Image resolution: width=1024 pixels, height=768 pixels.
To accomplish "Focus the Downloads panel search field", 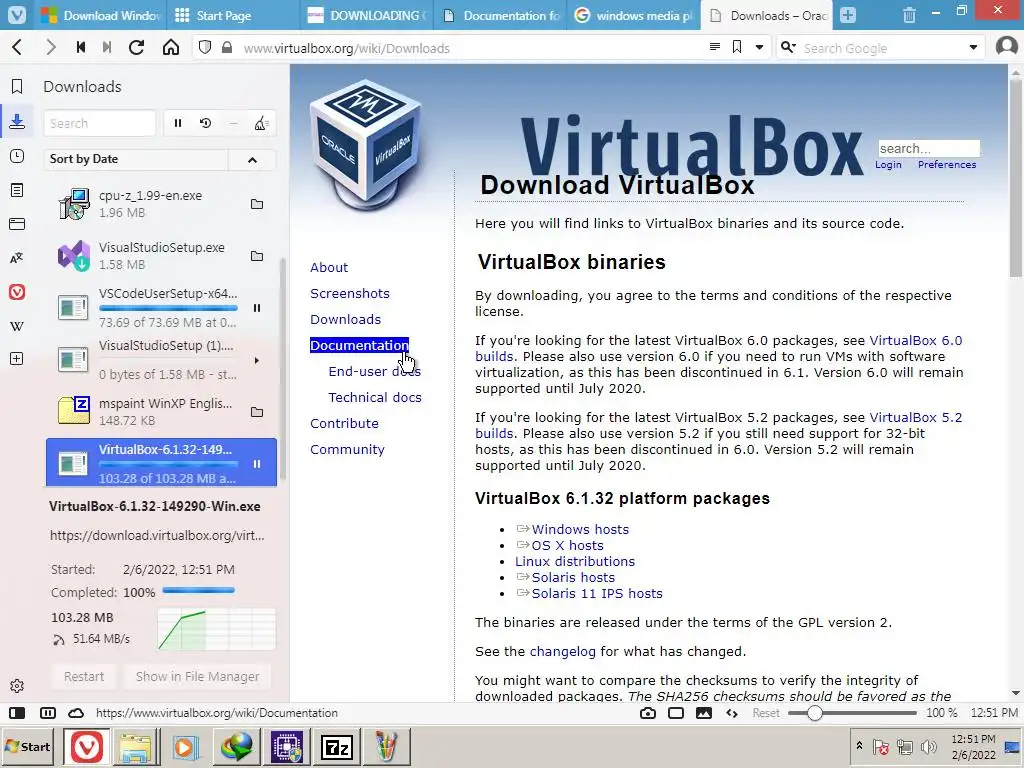I will point(99,123).
